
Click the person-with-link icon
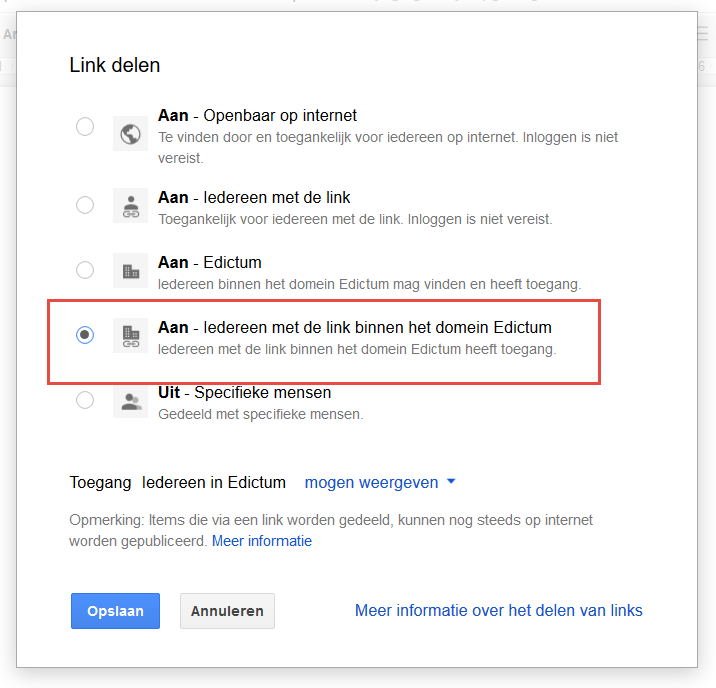[131, 206]
